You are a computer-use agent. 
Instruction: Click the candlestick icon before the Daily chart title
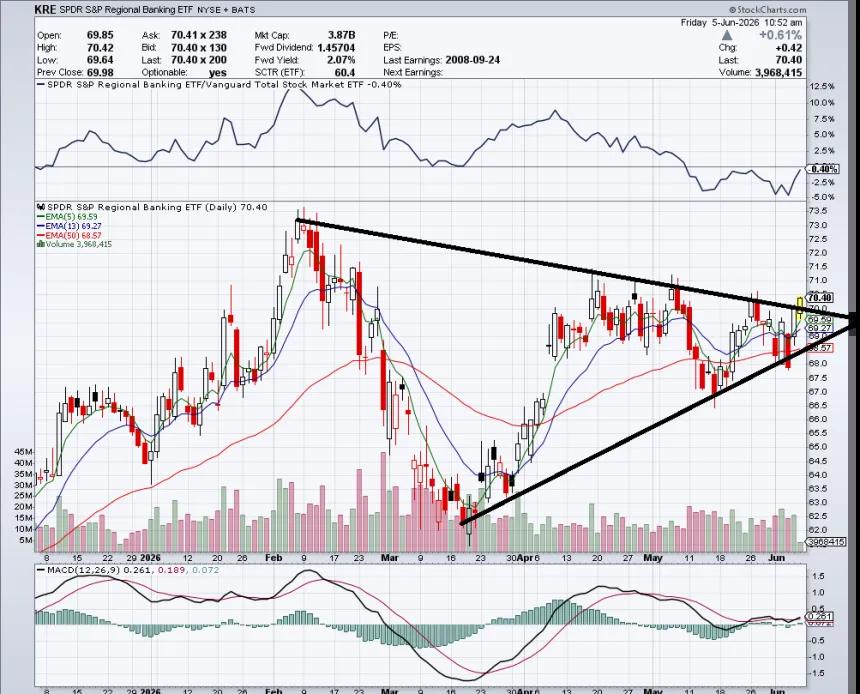pos(41,207)
